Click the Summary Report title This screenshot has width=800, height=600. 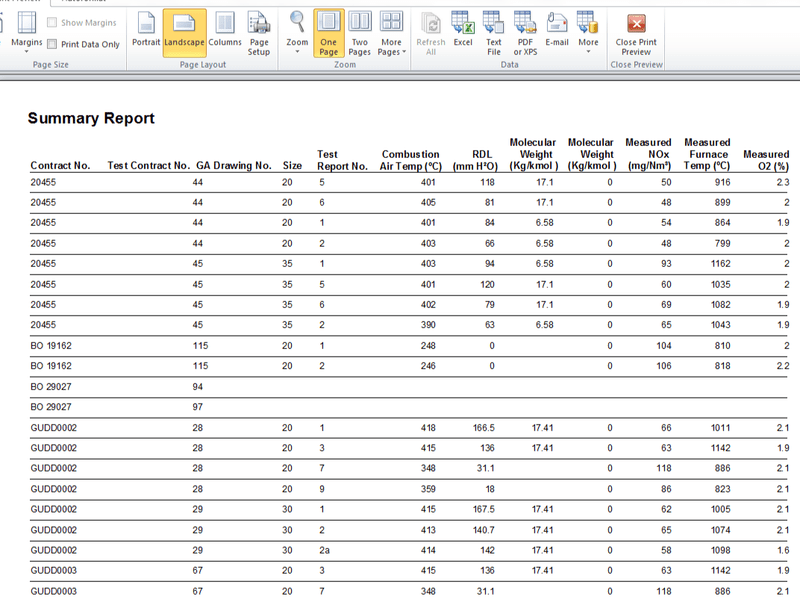coord(91,118)
